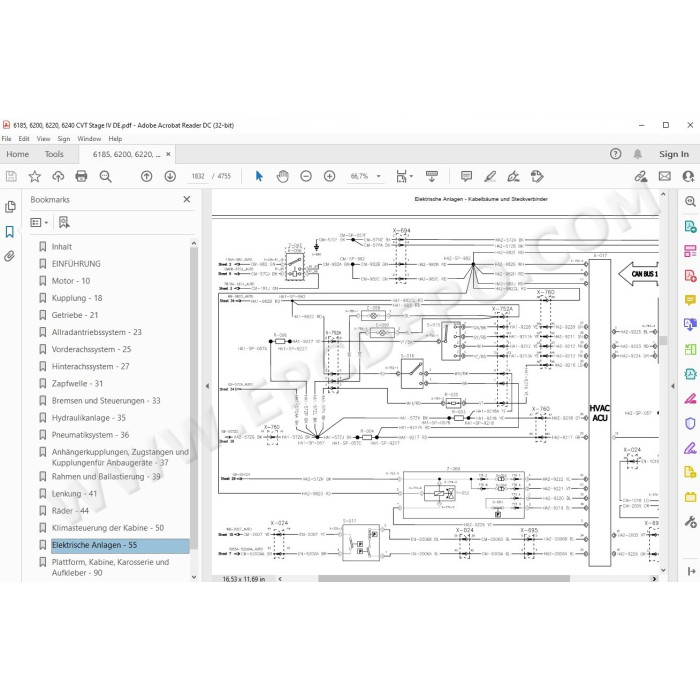Open Hydraulikanlage - 35 bookmark
Image resolution: width=700 pixels, height=700 pixels.
pyautogui.click(x=88, y=418)
